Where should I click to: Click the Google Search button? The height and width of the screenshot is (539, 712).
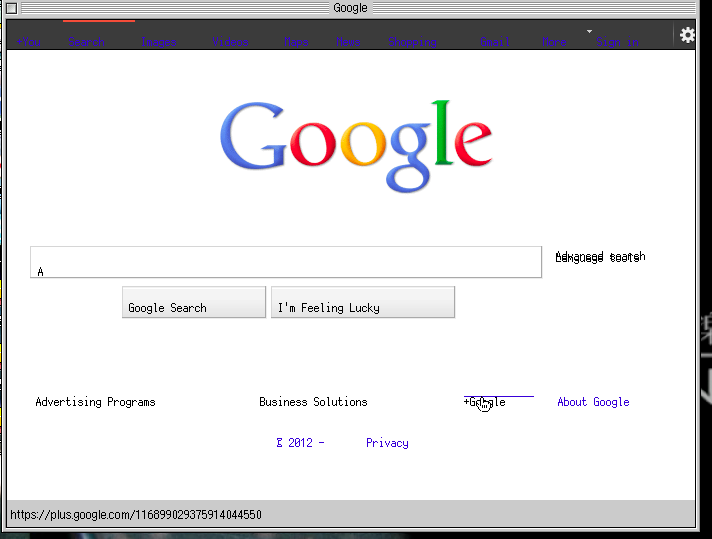click(x=194, y=302)
